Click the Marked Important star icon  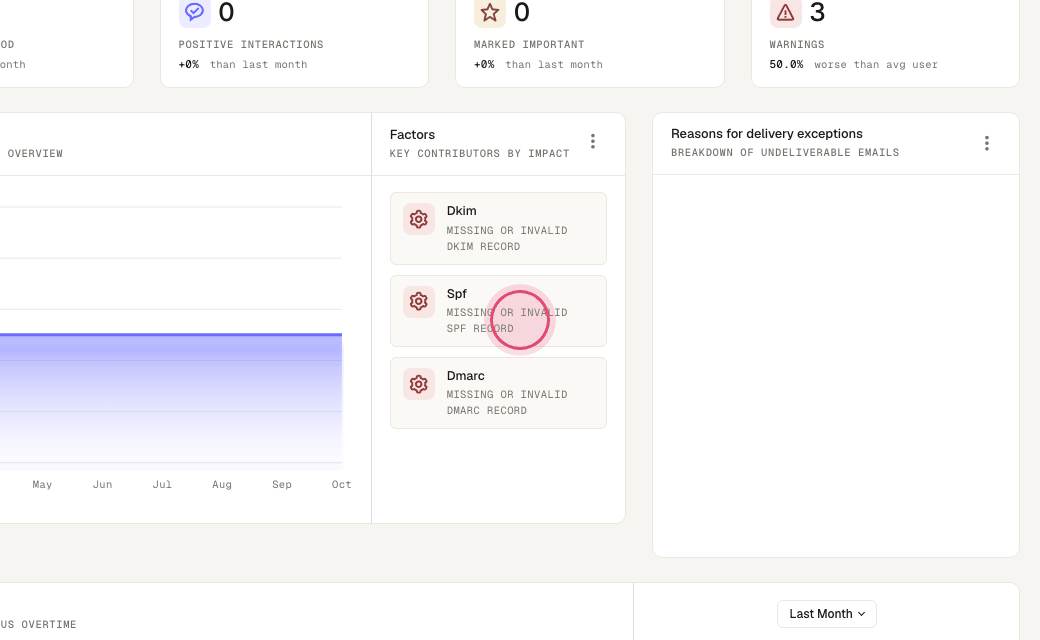click(489, 12)
